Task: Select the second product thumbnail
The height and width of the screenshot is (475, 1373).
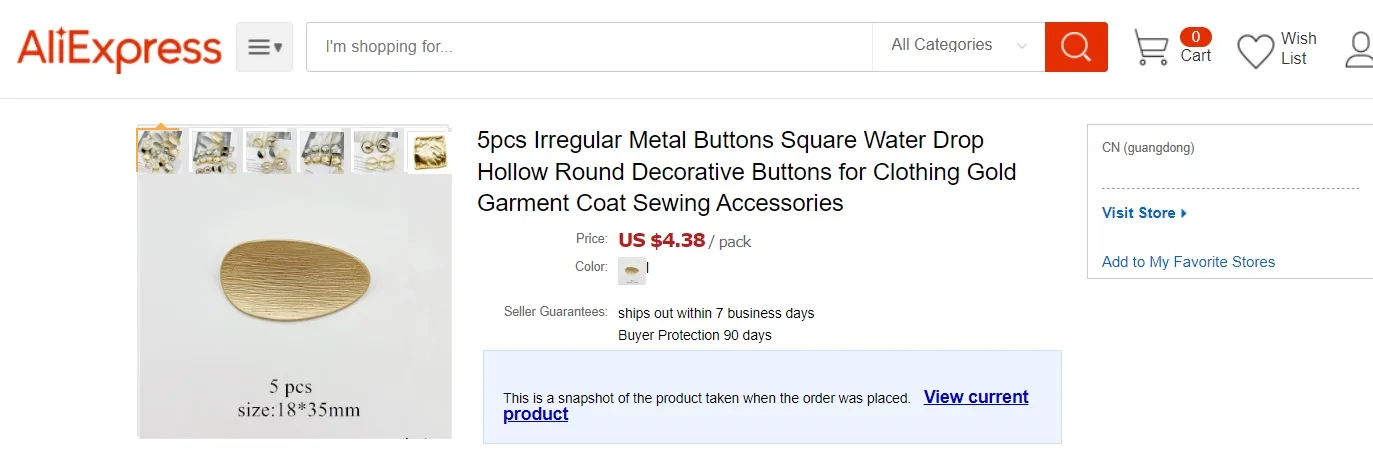Action: point(213,151)
